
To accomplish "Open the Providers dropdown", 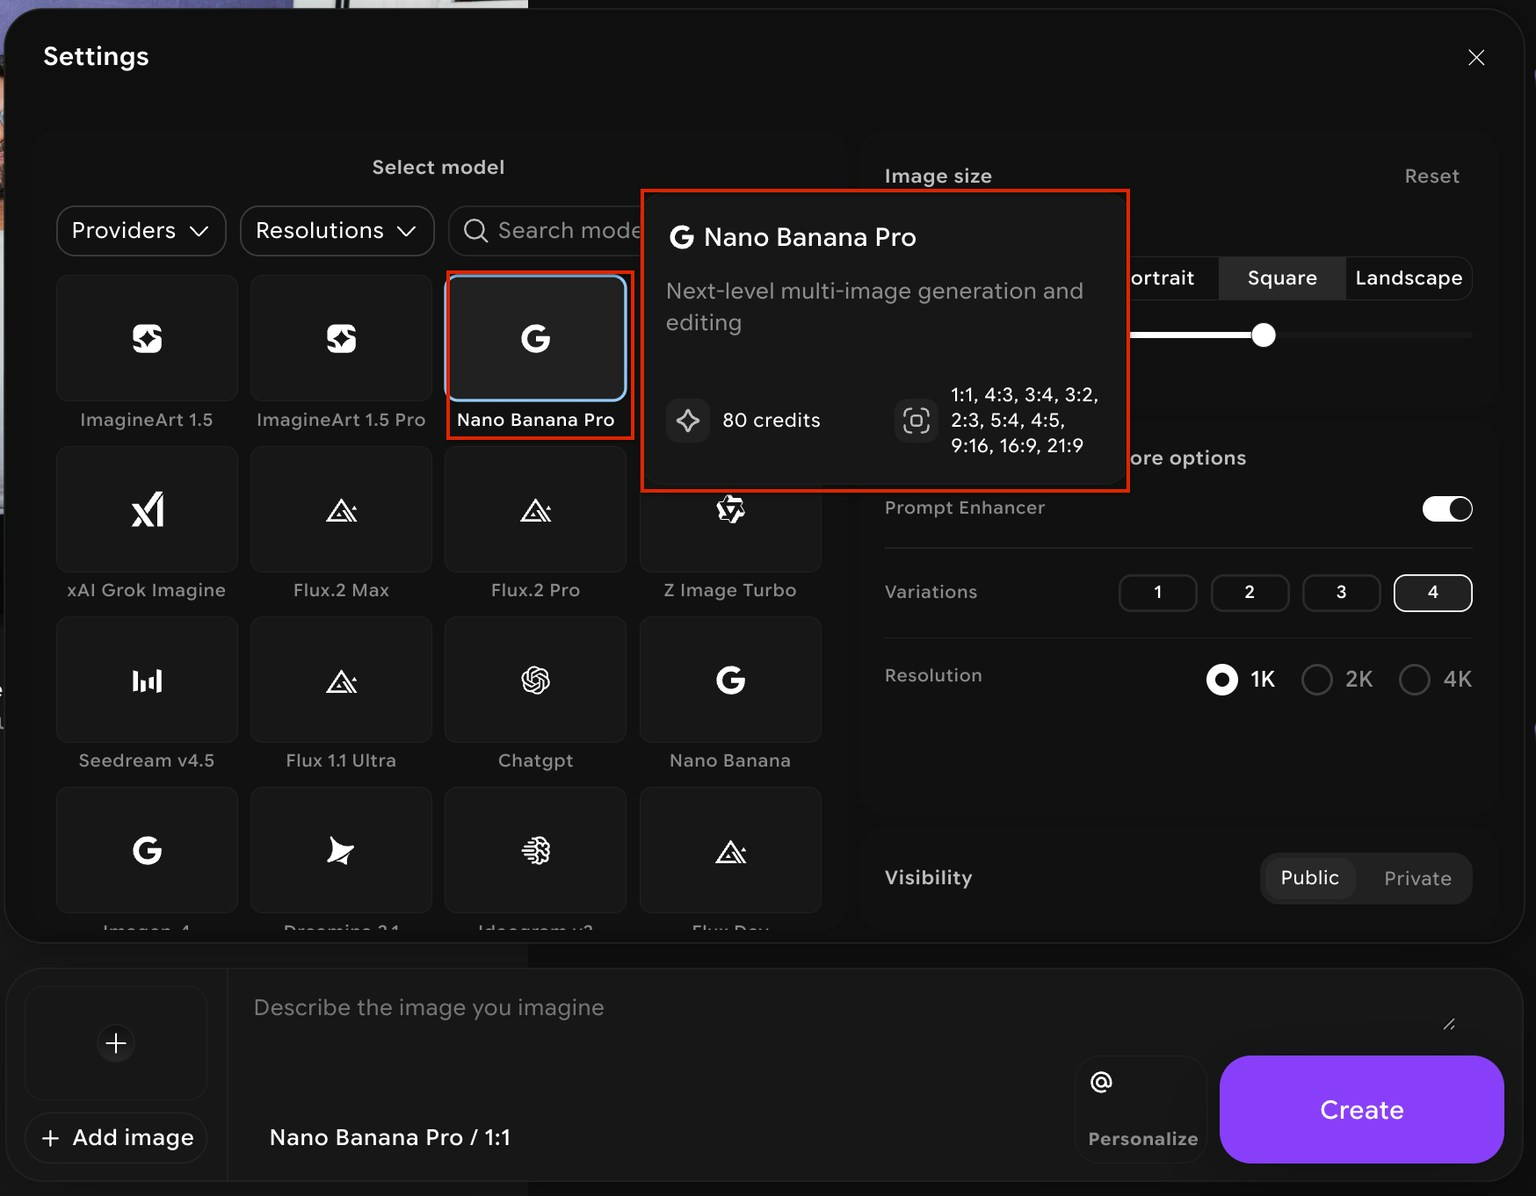I will [x=141, y=231].
